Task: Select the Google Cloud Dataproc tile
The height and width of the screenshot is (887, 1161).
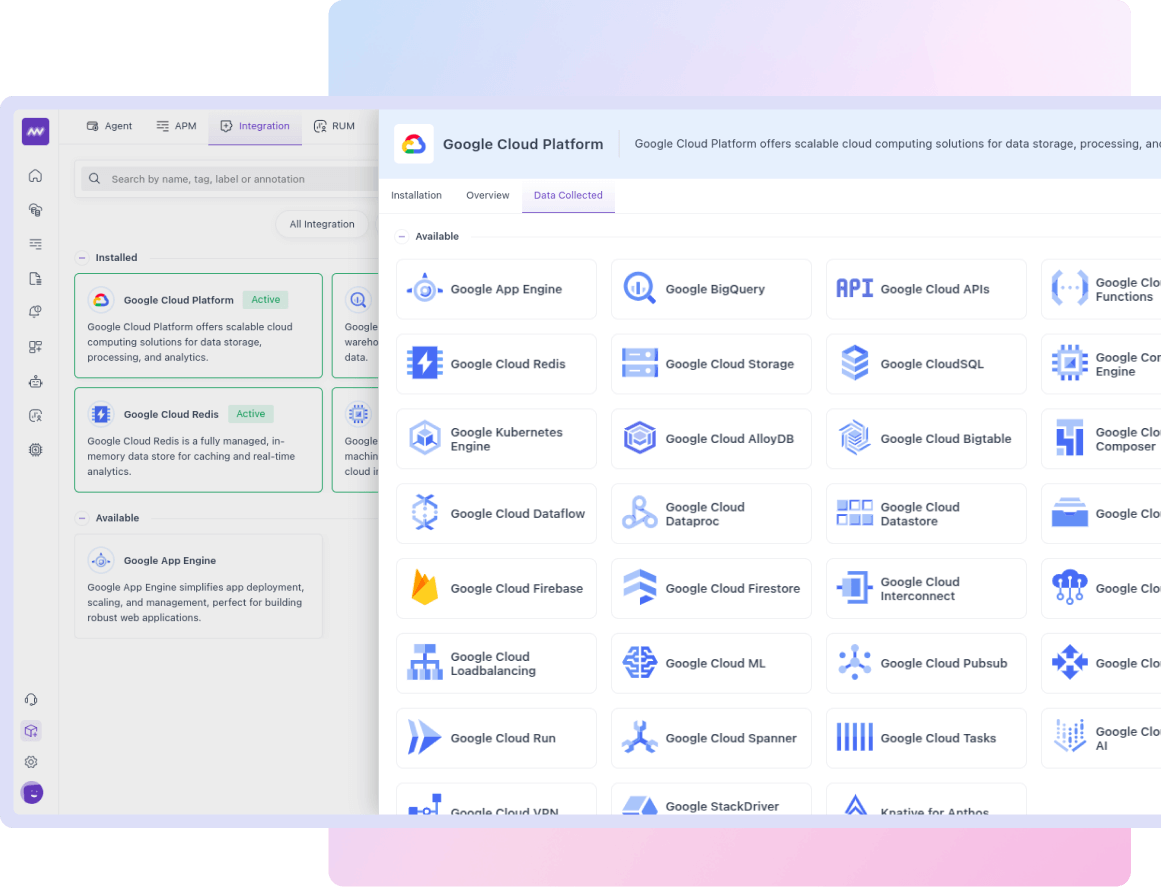Action: pos(711,514)
